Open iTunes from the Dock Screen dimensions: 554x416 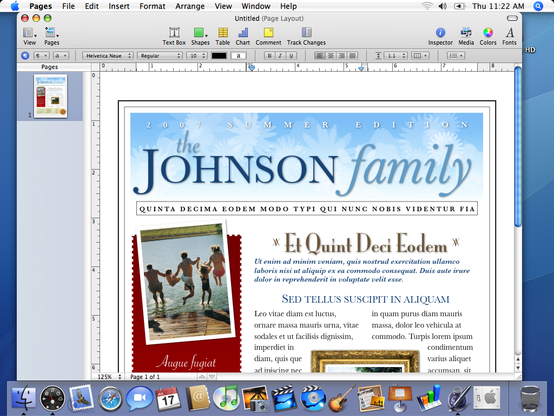[226, 398]
